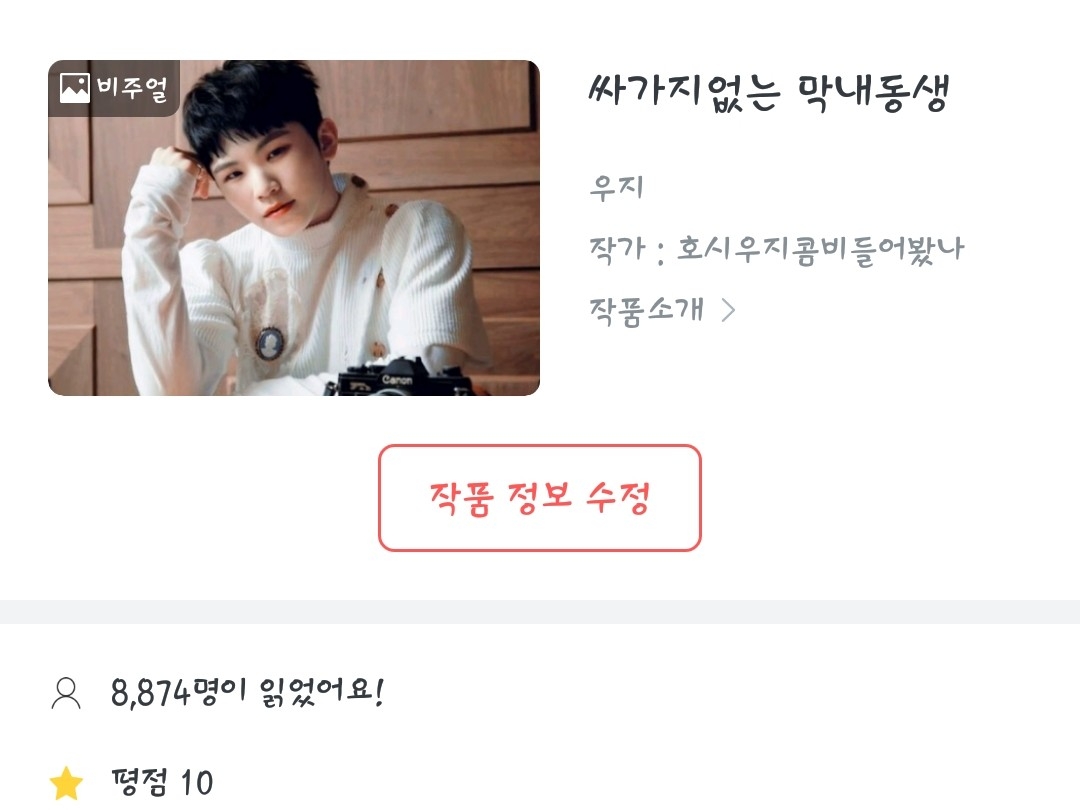Open the 작품소개 link

click(x=647, y=310)
